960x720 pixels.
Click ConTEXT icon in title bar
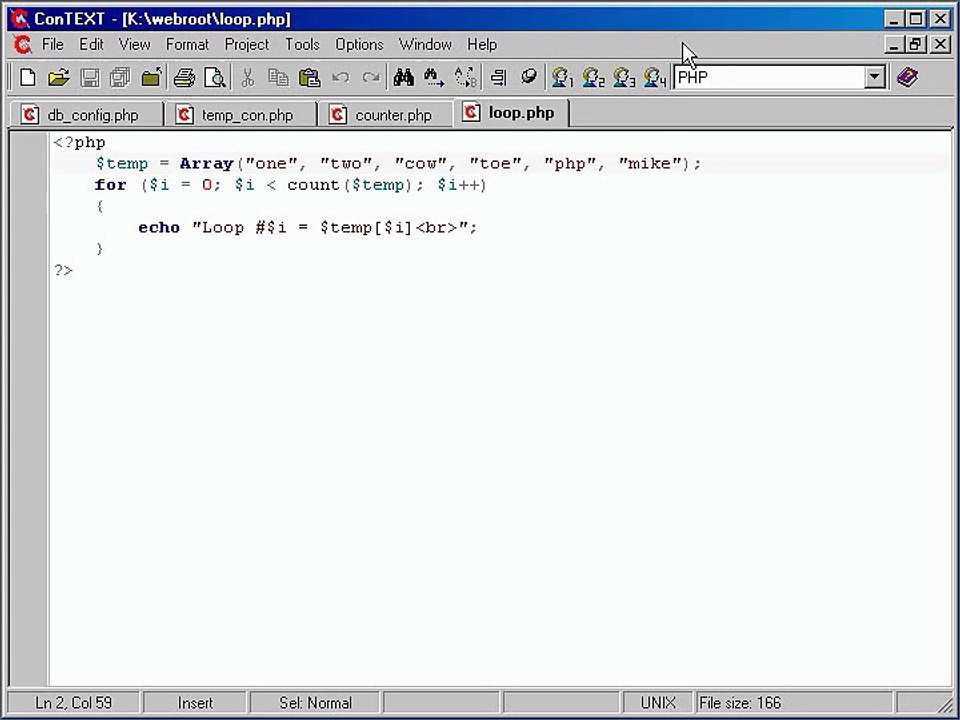20,19
